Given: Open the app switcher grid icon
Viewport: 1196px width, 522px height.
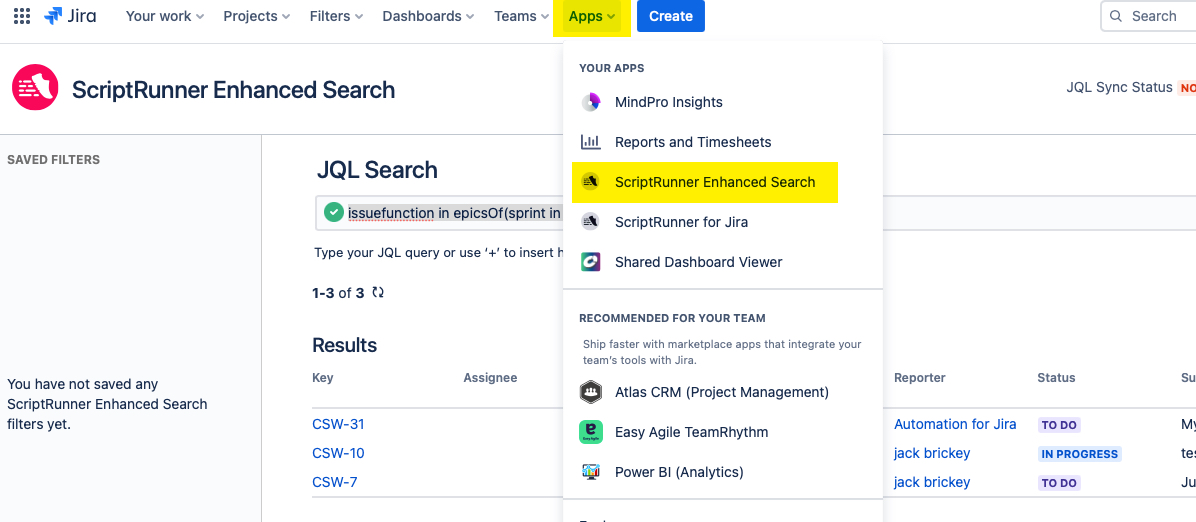Looking at the screenshot, I should tap(22, 16).
